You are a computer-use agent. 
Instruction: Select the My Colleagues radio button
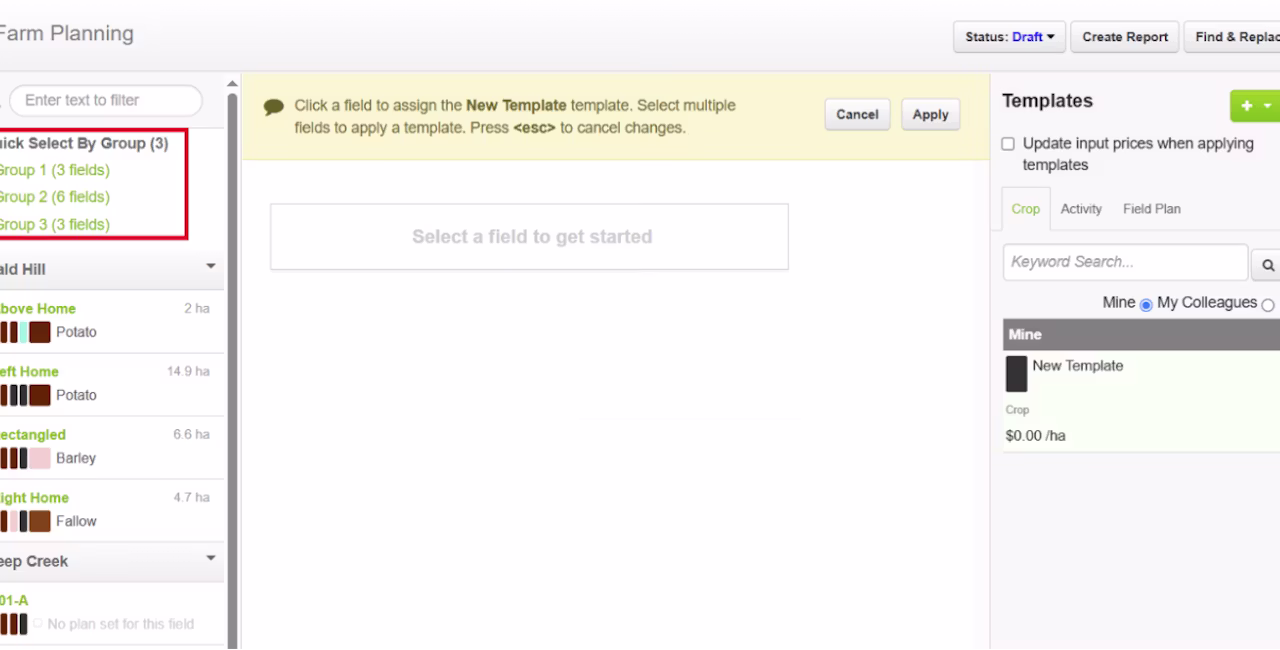click(1268, 304)
